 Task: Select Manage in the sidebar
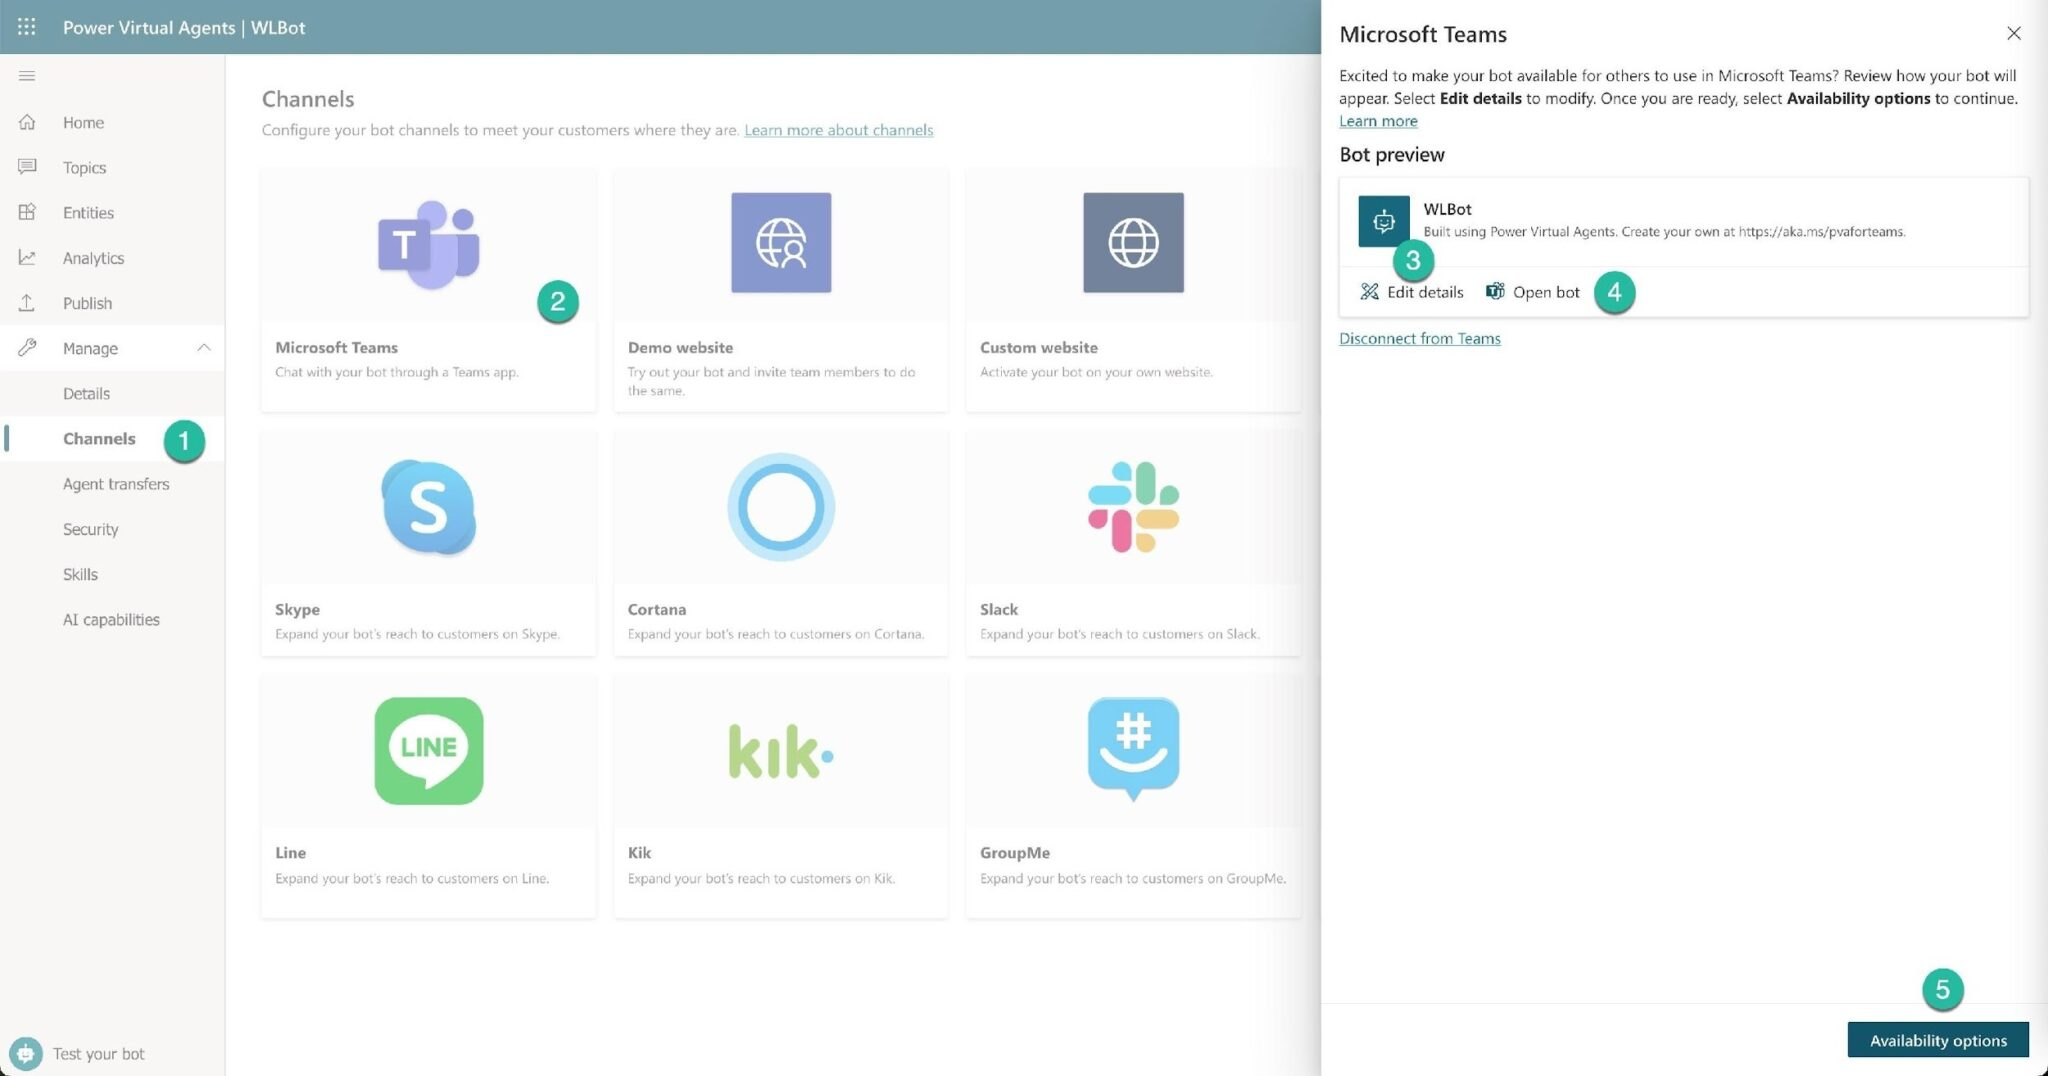click(90, 348)
